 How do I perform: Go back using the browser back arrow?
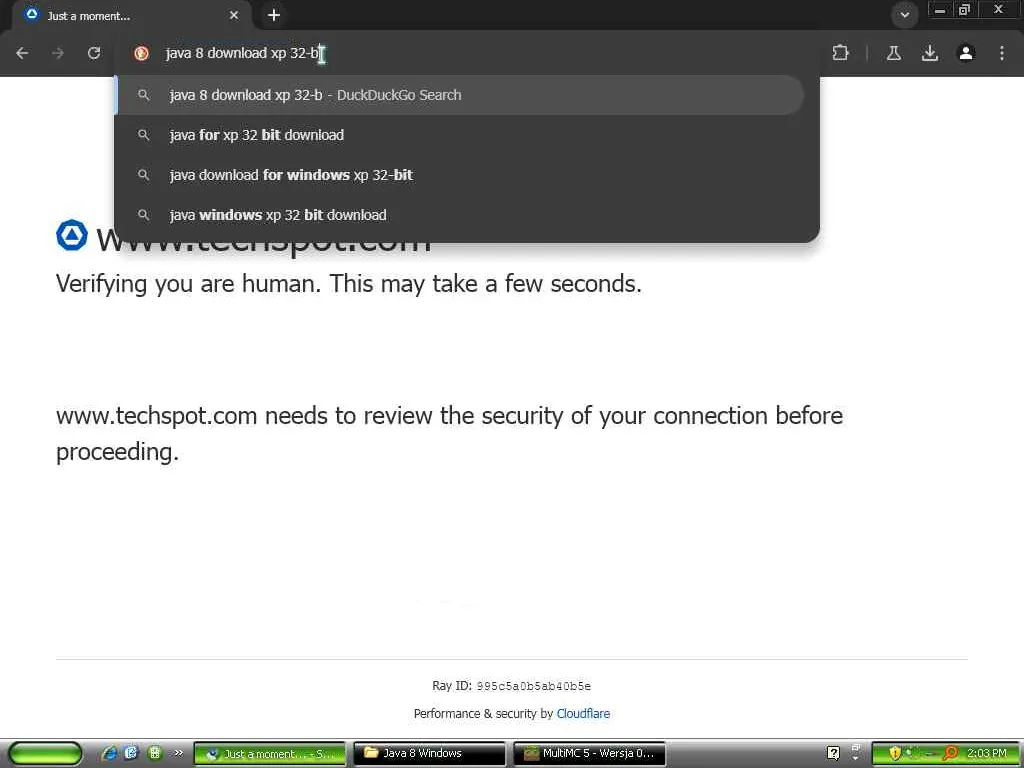click(x=22, y=53)
